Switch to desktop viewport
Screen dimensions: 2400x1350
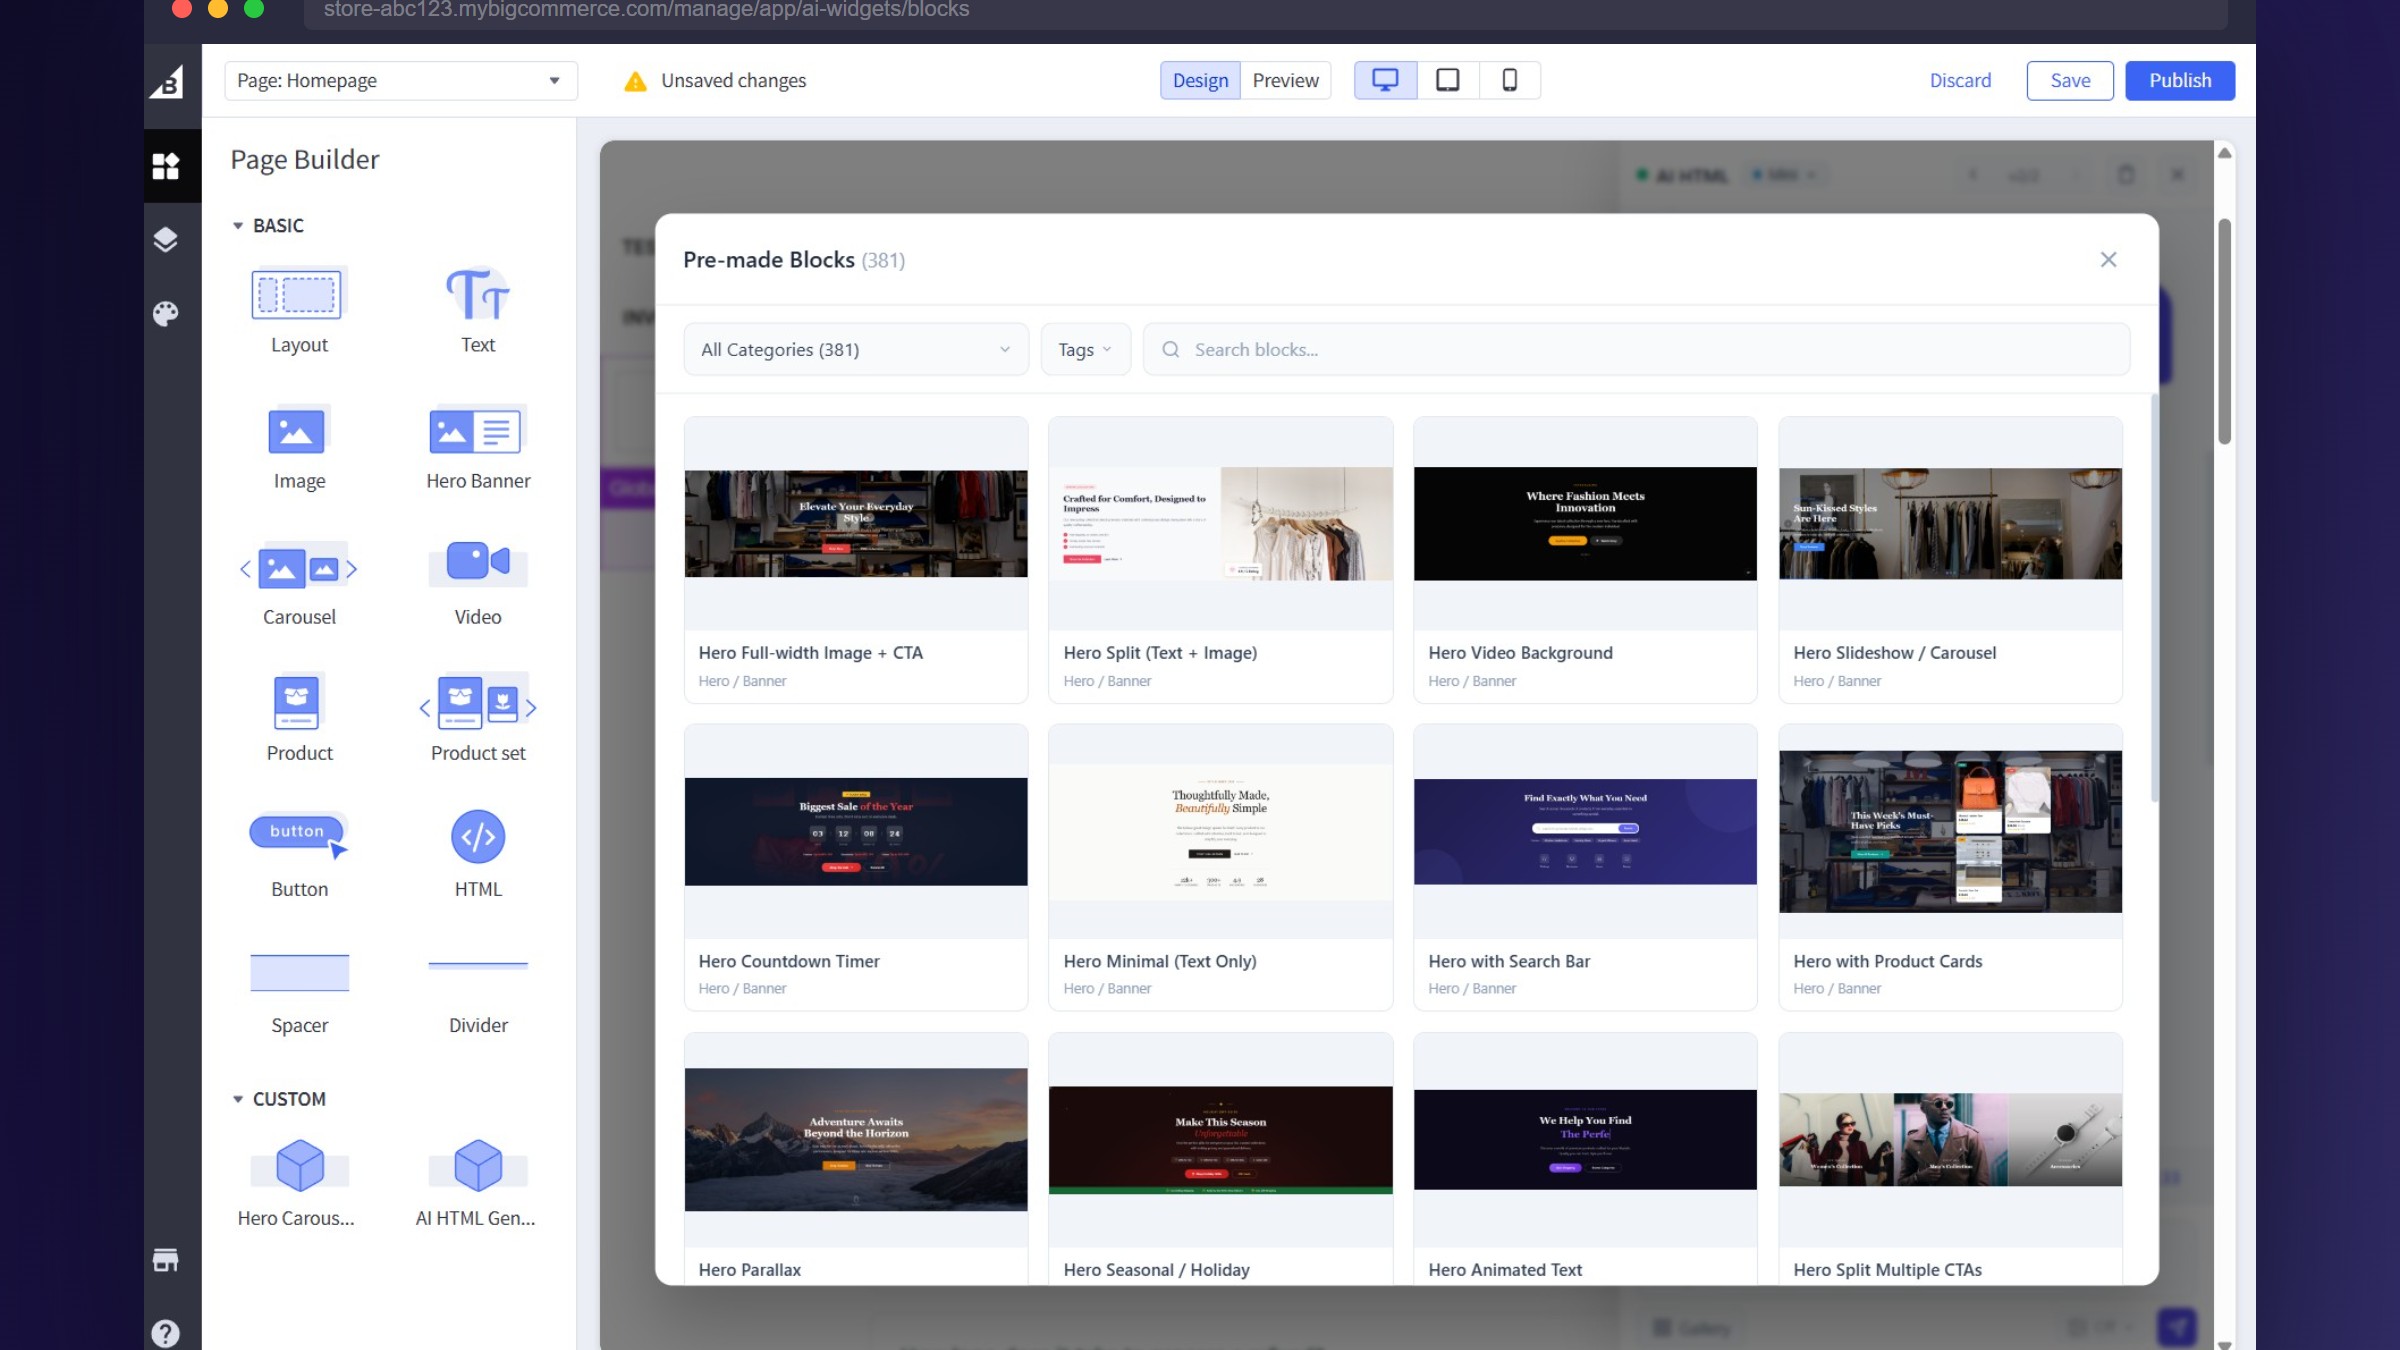click(1385, 80)
